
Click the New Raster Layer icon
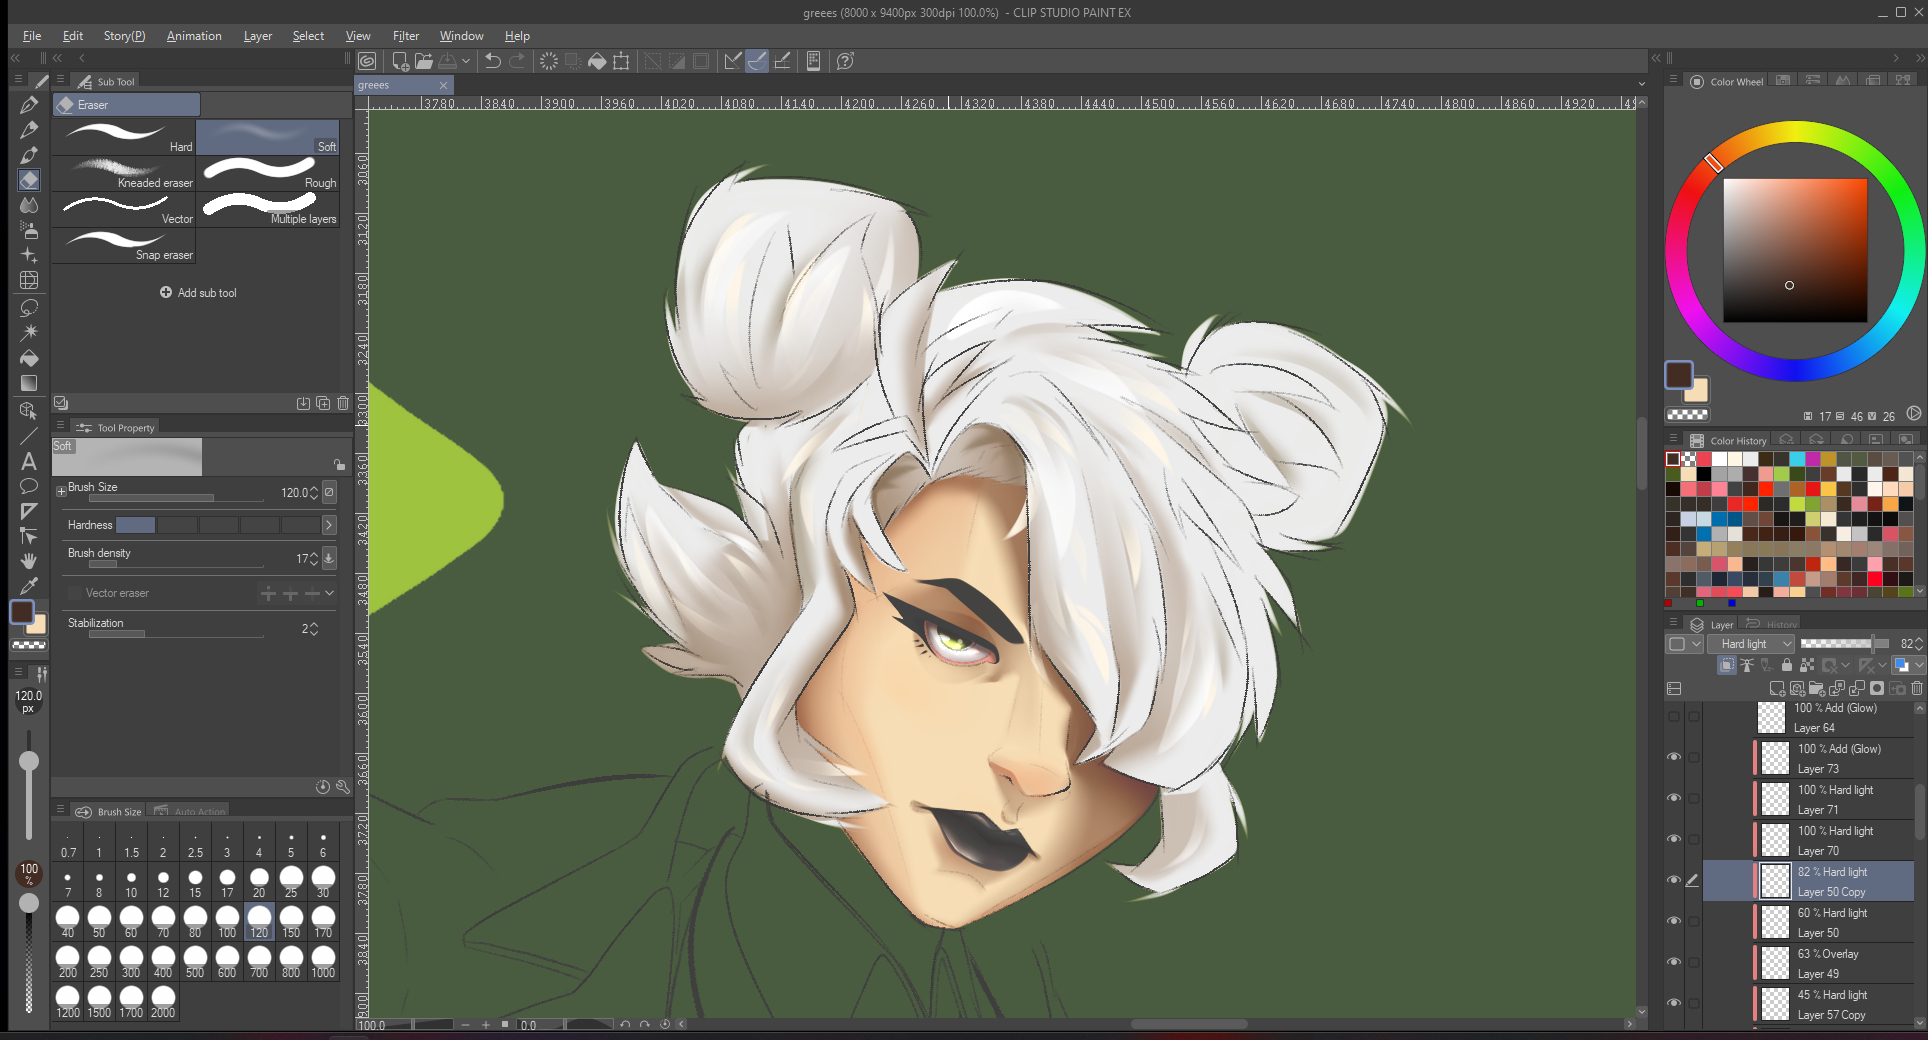click(1777, 688)
